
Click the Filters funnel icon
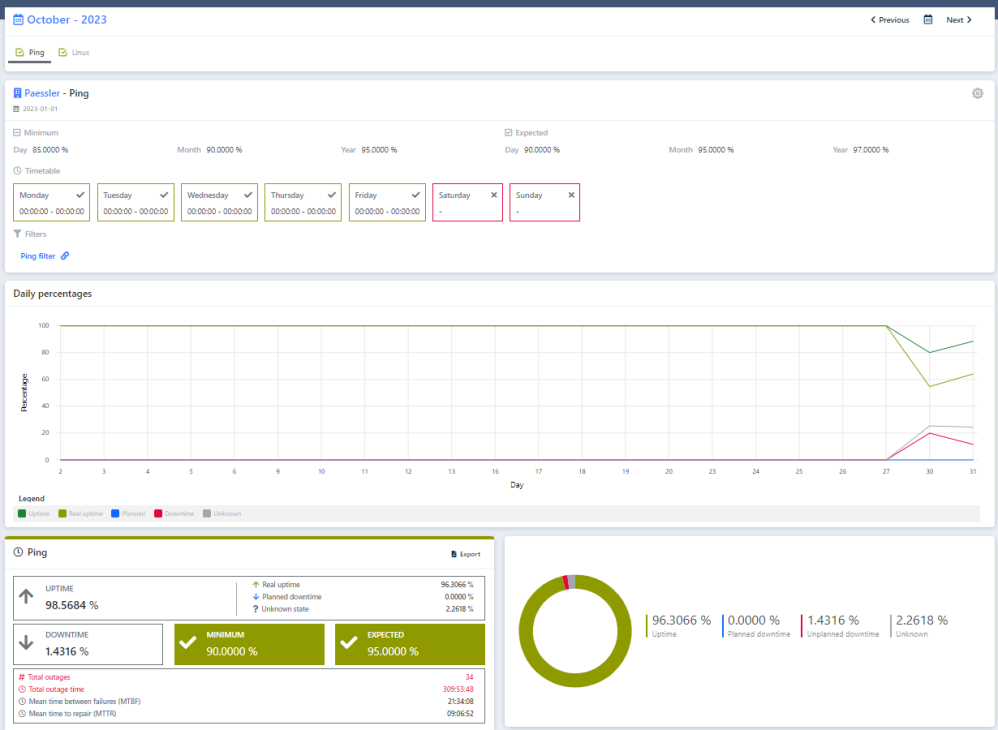[x=17, y=234]
